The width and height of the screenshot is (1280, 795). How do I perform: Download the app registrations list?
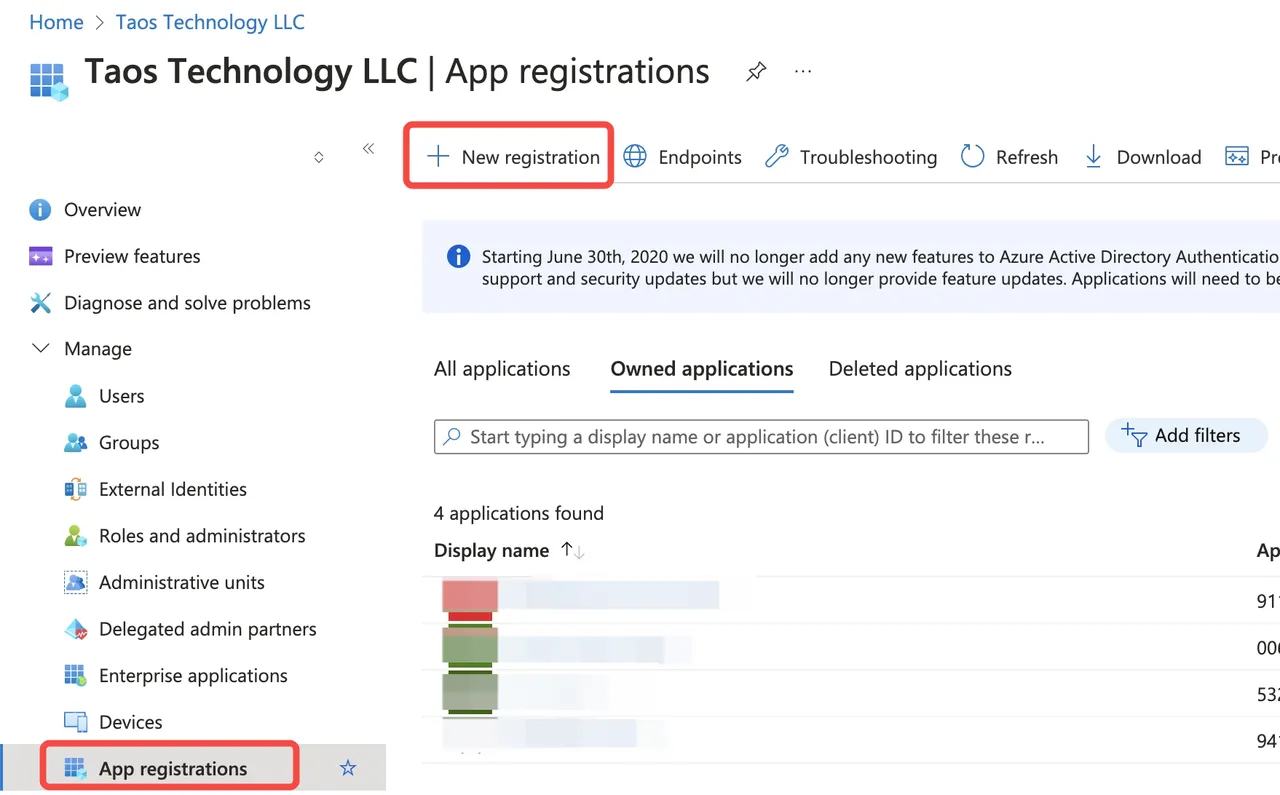point(1143,157)
